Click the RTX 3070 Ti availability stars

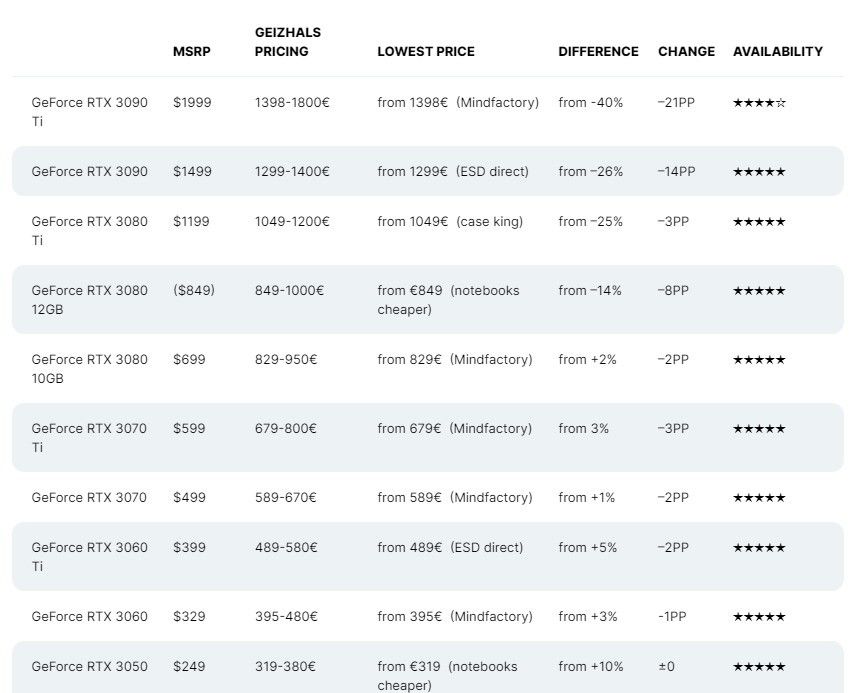759,429
